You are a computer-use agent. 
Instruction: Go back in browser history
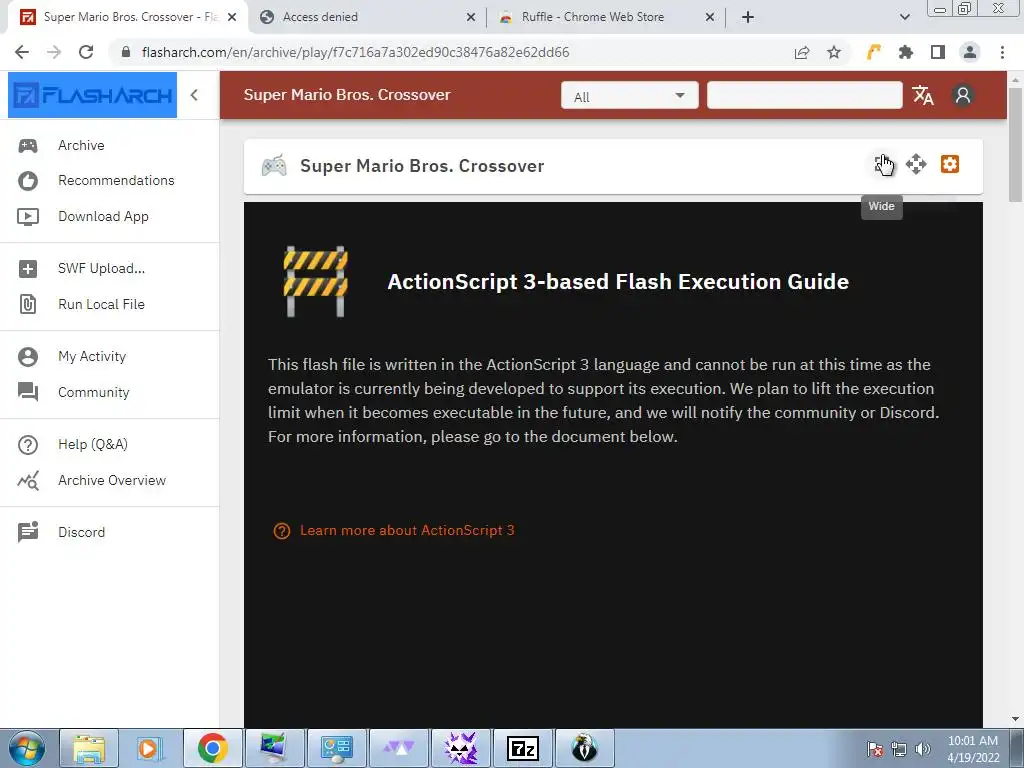tap(22, 52)
